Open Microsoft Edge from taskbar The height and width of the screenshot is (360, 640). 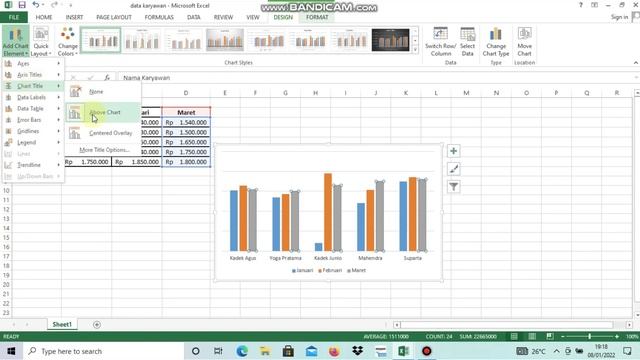point(242,351)
